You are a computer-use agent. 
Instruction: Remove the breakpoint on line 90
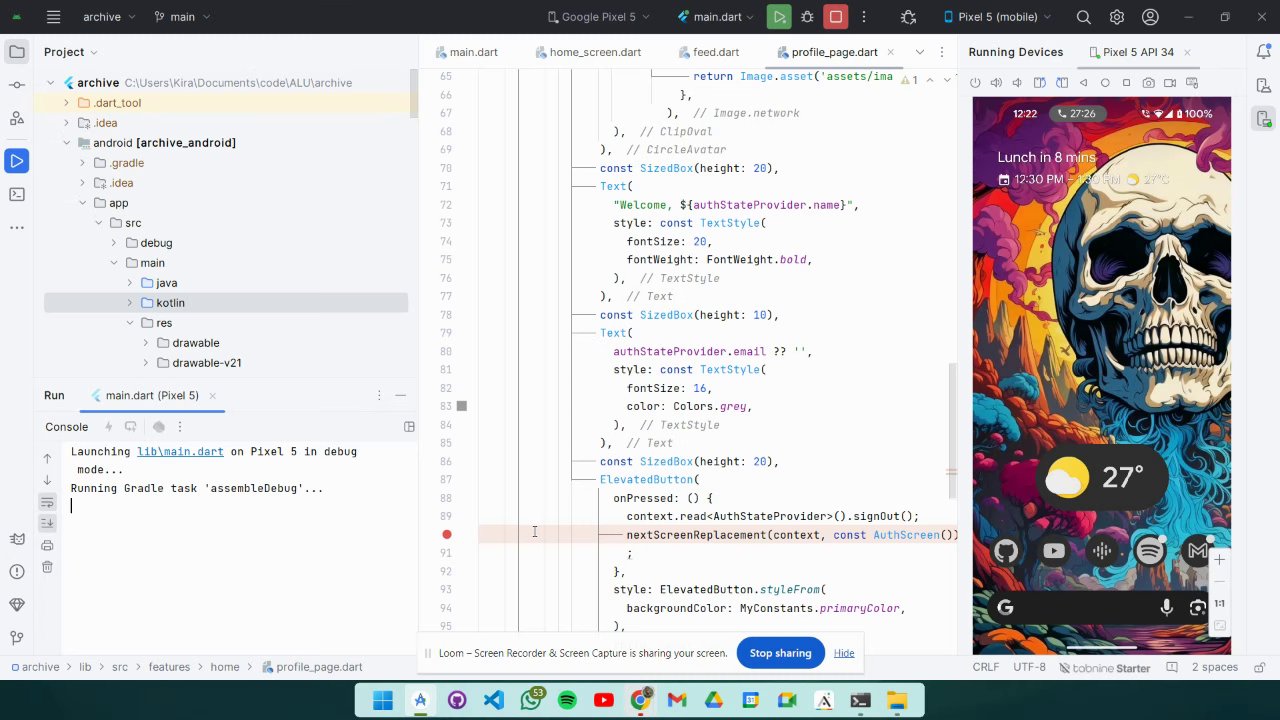click(447, 535)
